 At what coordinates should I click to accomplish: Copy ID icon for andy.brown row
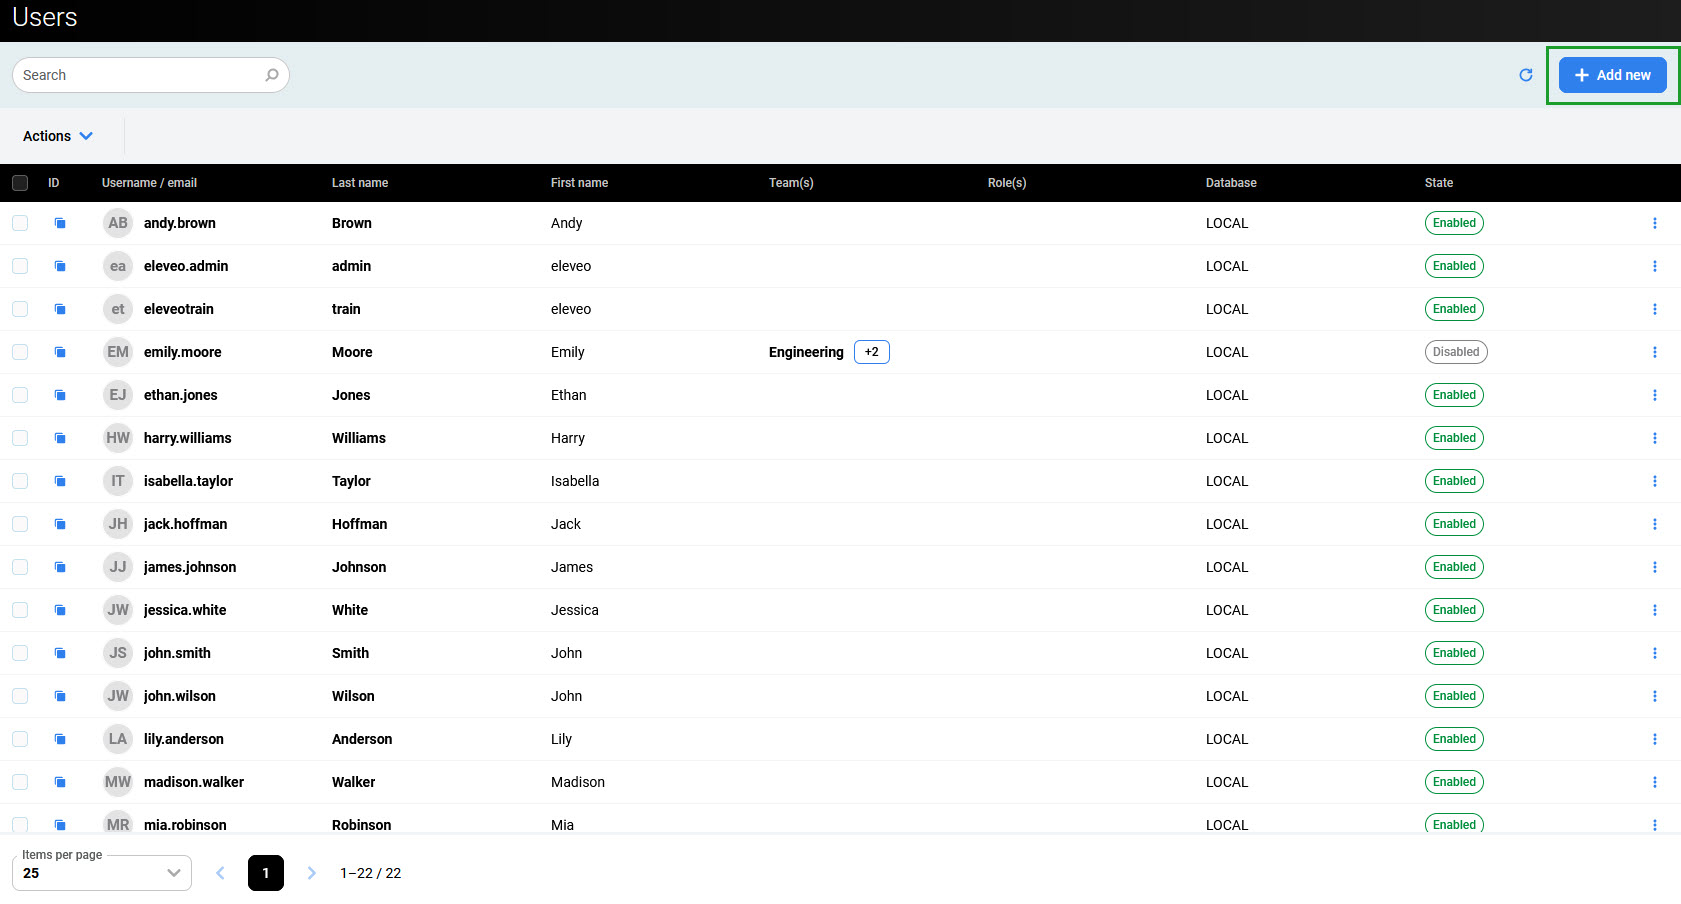pos(60,223)
